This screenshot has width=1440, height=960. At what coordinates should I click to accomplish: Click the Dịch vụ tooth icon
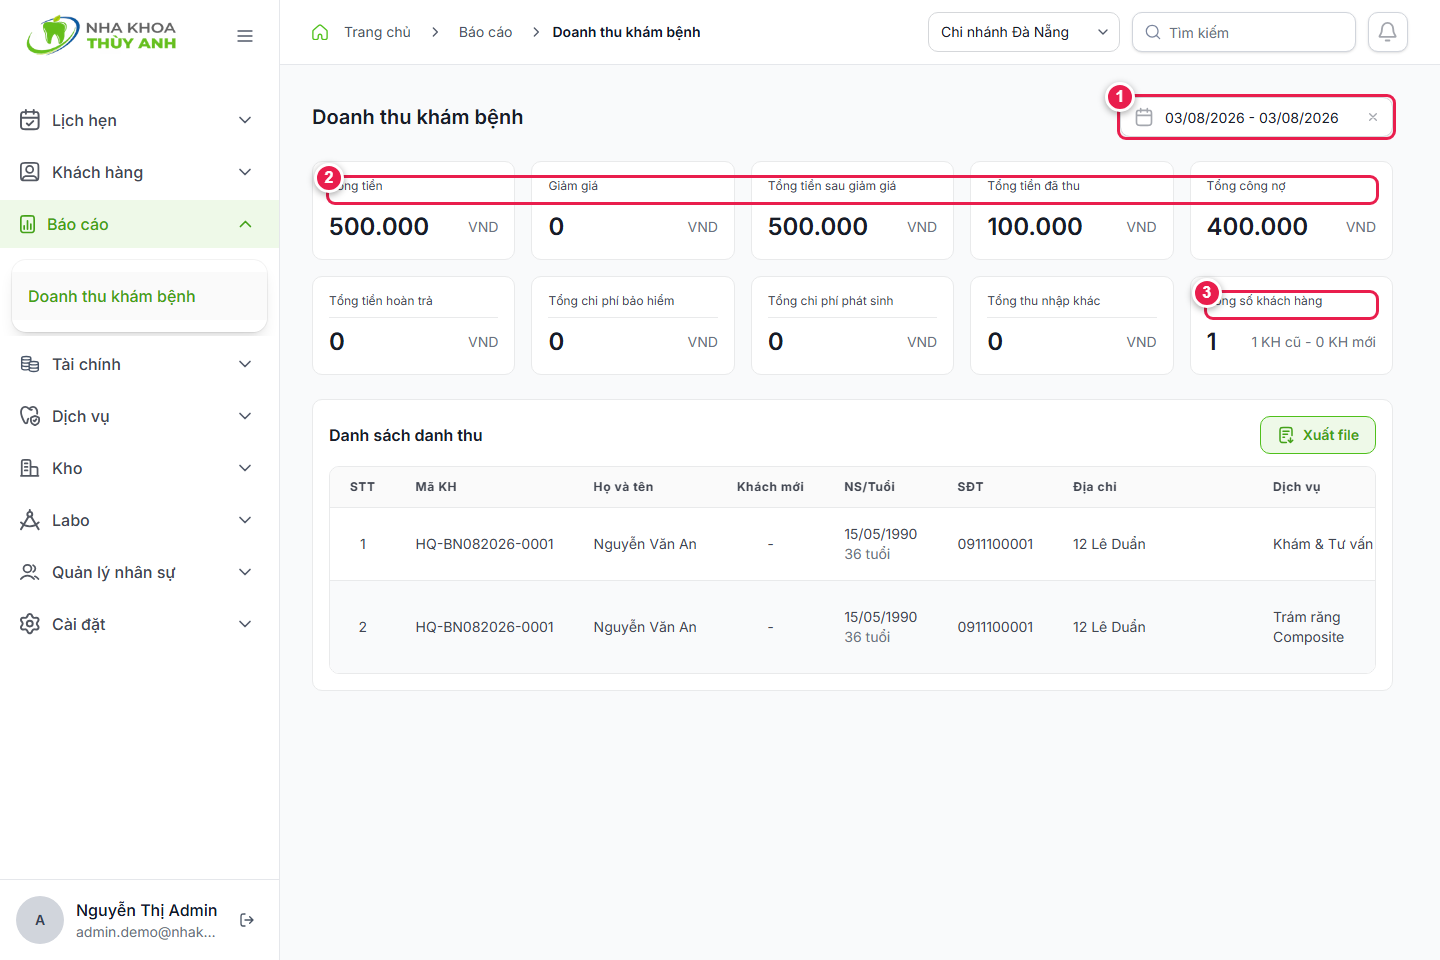pyautogui.click(x=30, y=416)
